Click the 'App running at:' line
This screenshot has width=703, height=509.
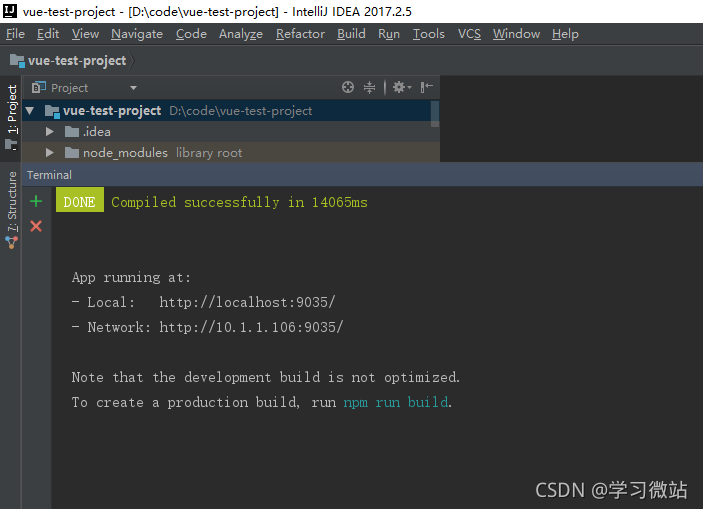click(x=131, y=278)
